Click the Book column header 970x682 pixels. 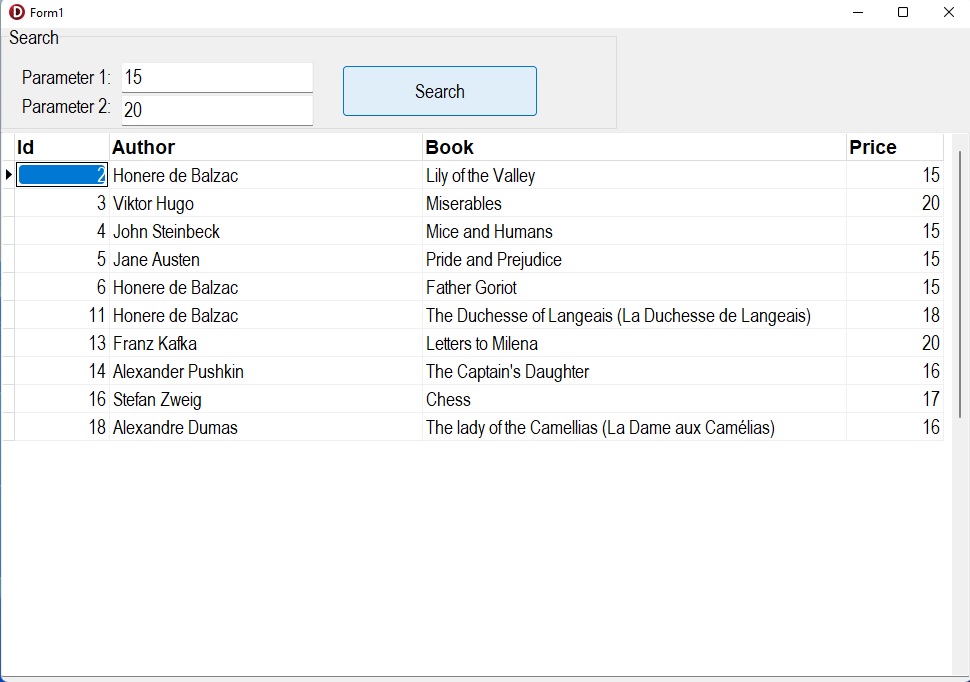[x=634, y=147]
